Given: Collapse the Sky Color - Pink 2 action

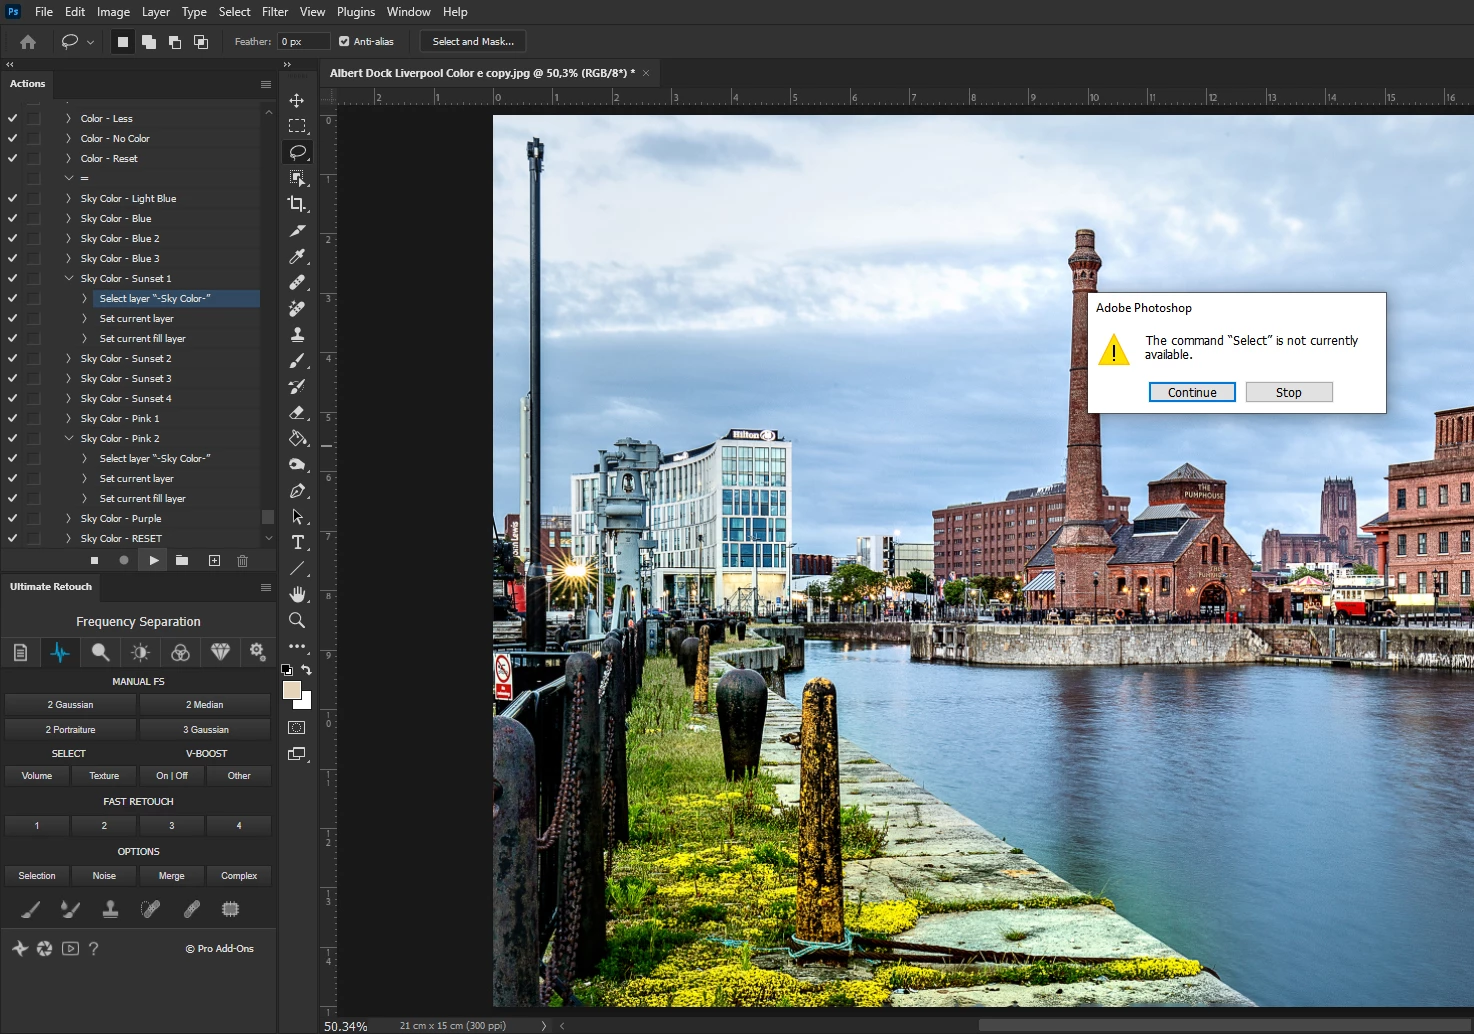Looking at the screenshot, I should [69, 438].
